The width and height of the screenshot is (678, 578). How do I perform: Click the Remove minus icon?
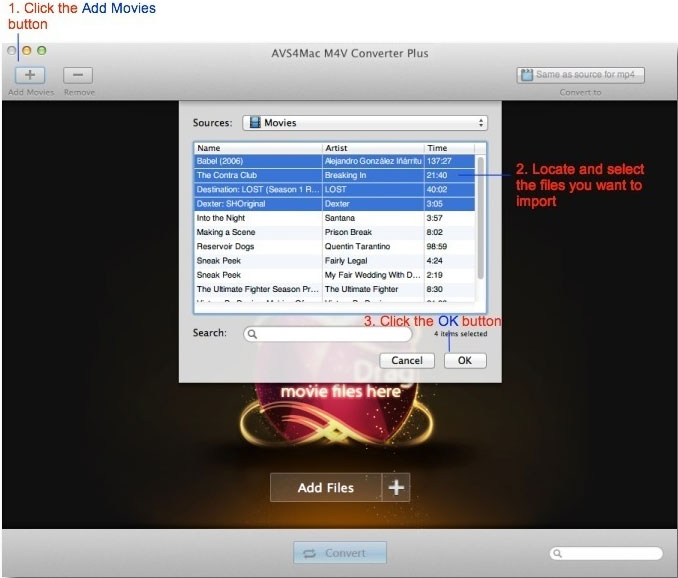[78, 75]
